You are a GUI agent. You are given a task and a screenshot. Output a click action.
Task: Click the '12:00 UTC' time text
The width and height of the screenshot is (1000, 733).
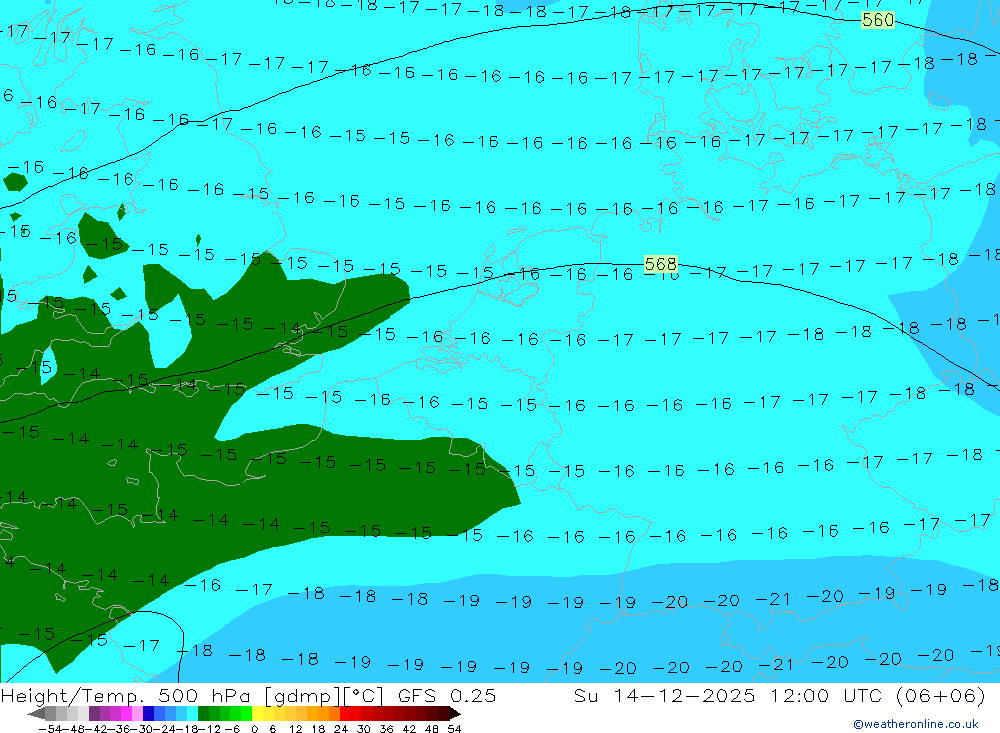pyautogui.click(x=826, y=696)
